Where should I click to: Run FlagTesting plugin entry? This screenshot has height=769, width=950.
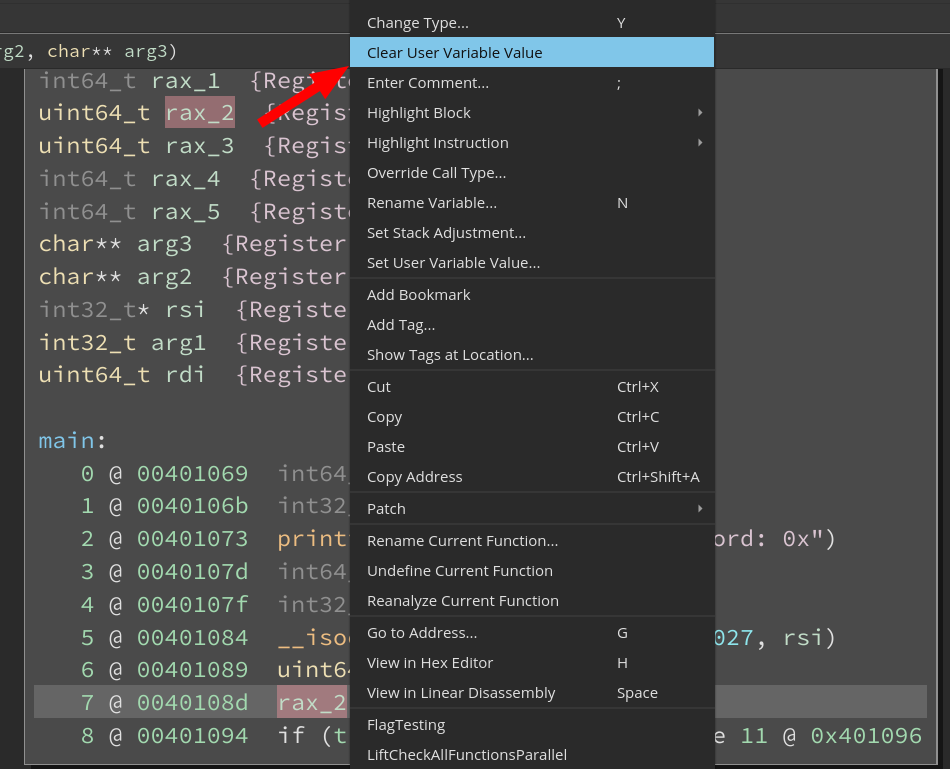532,725
